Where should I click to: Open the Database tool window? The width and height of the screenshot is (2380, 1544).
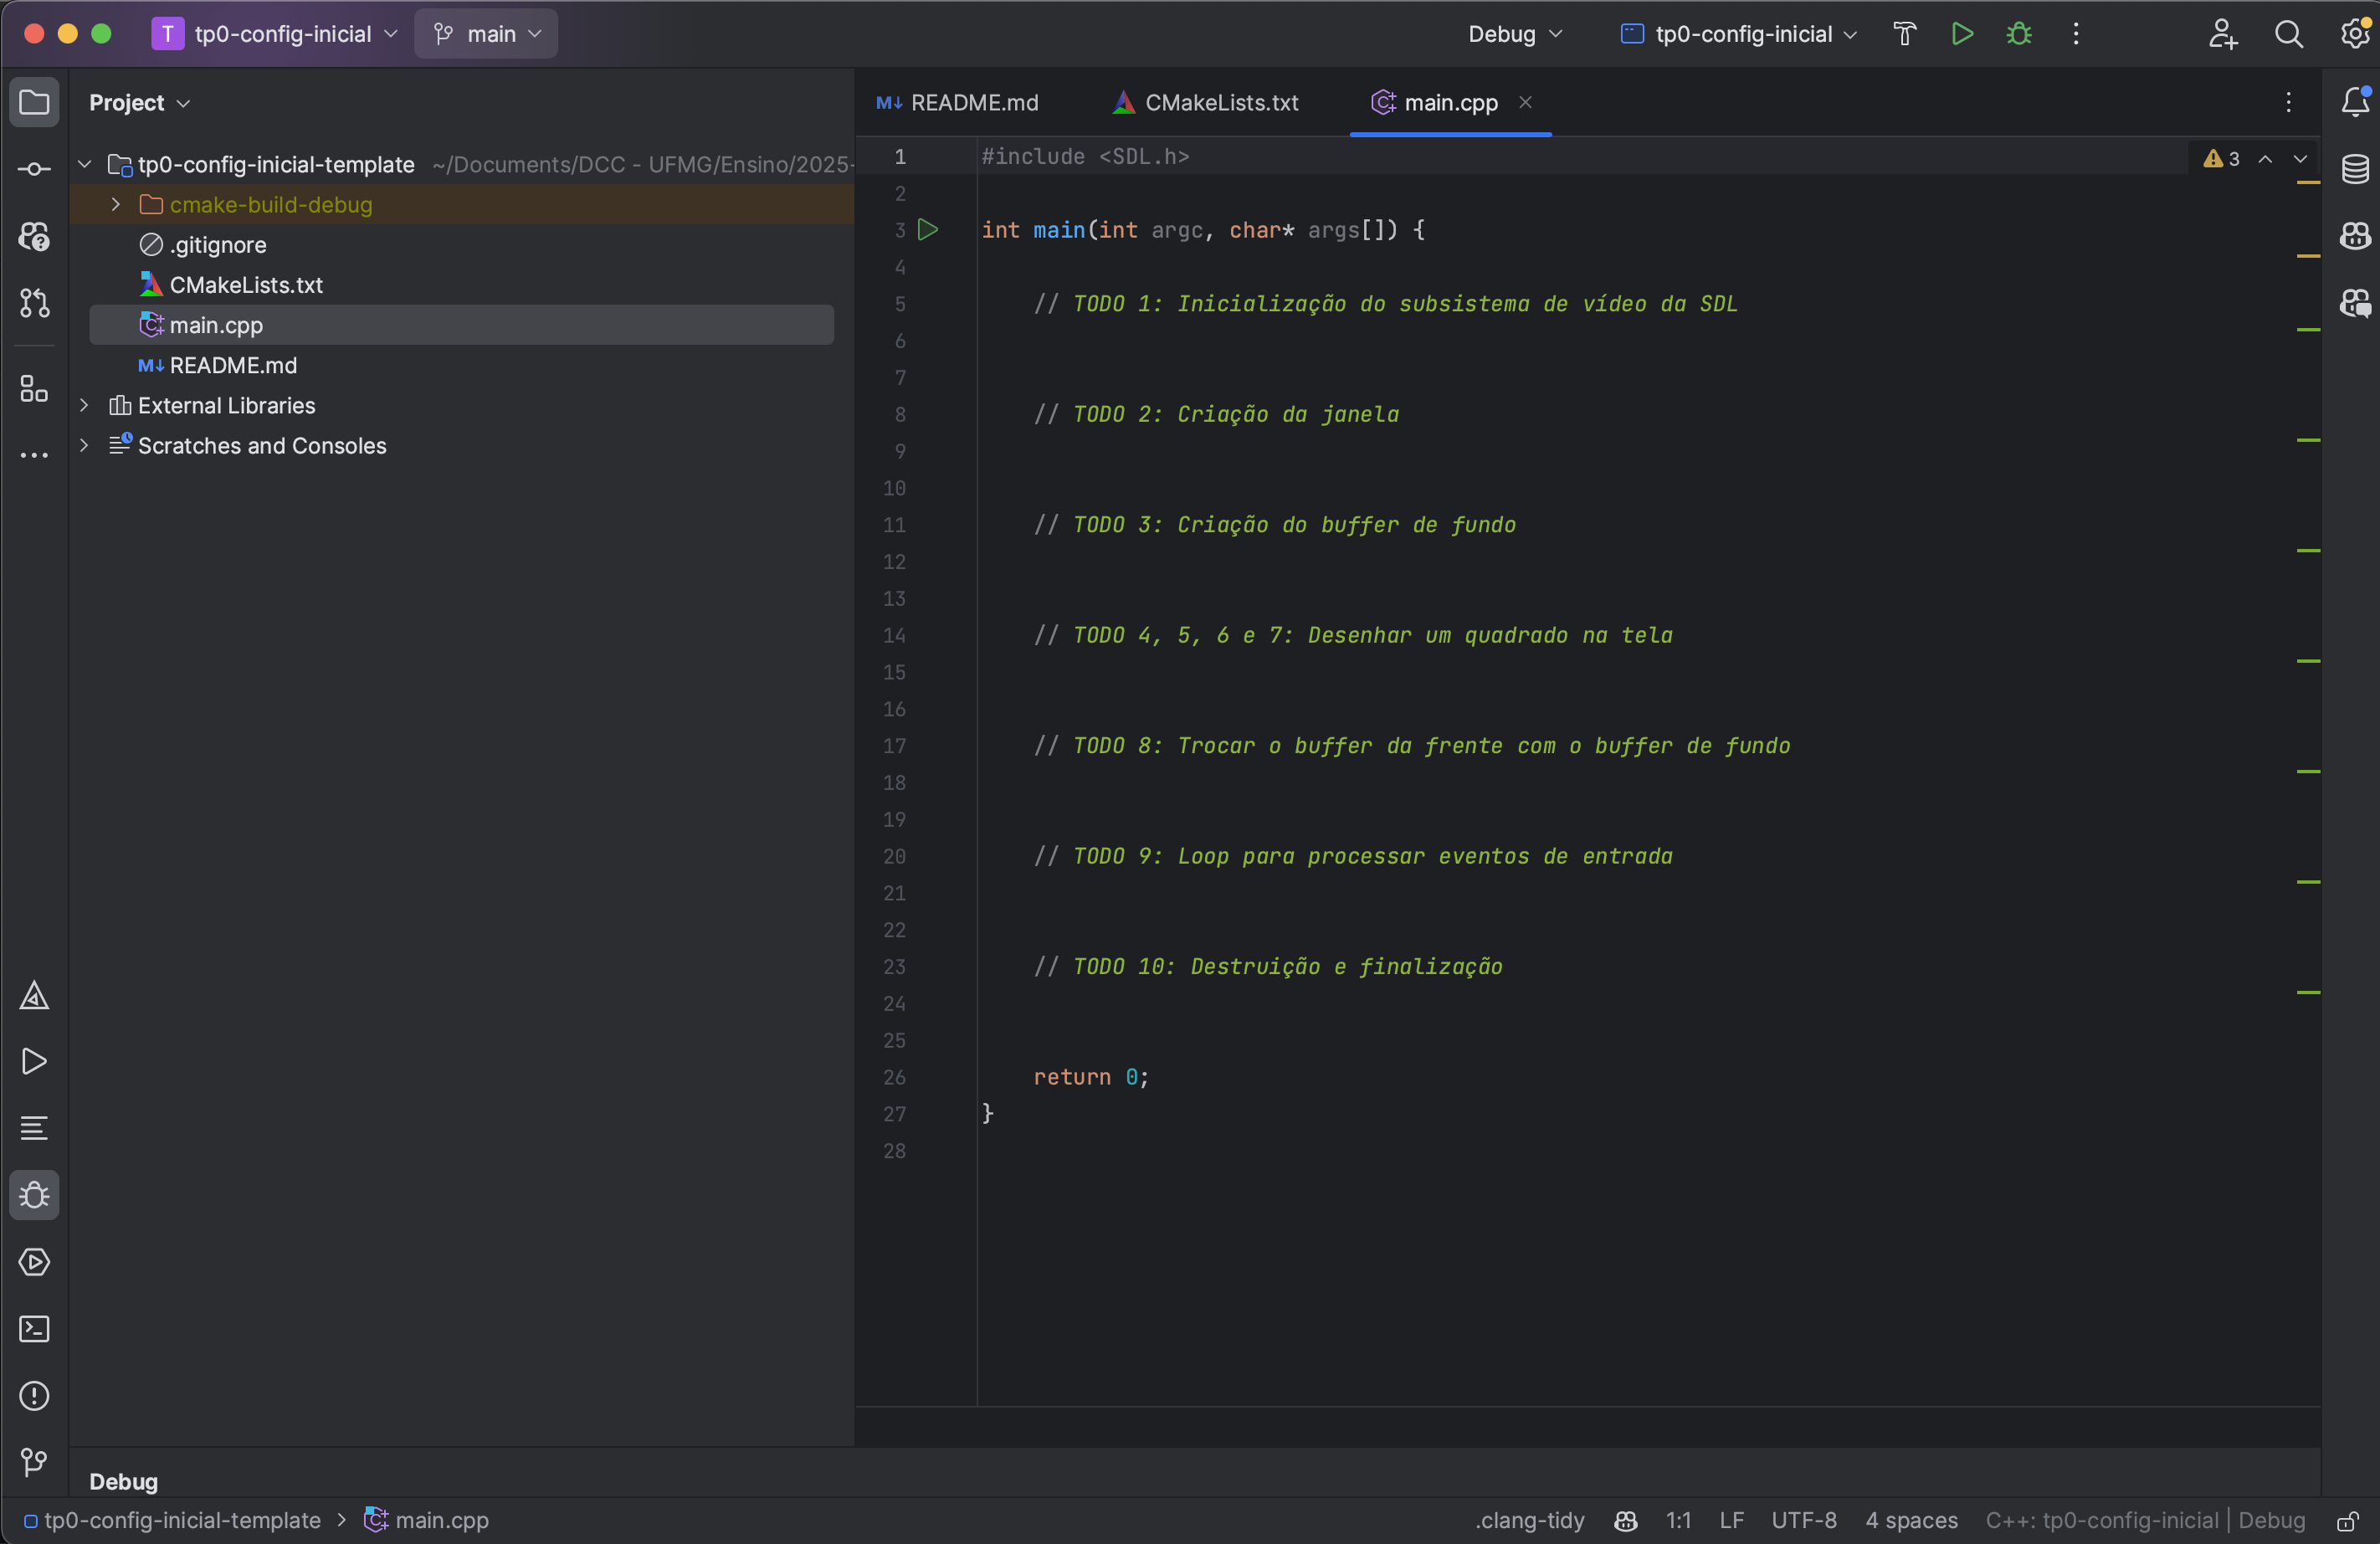pos(2355,169)
